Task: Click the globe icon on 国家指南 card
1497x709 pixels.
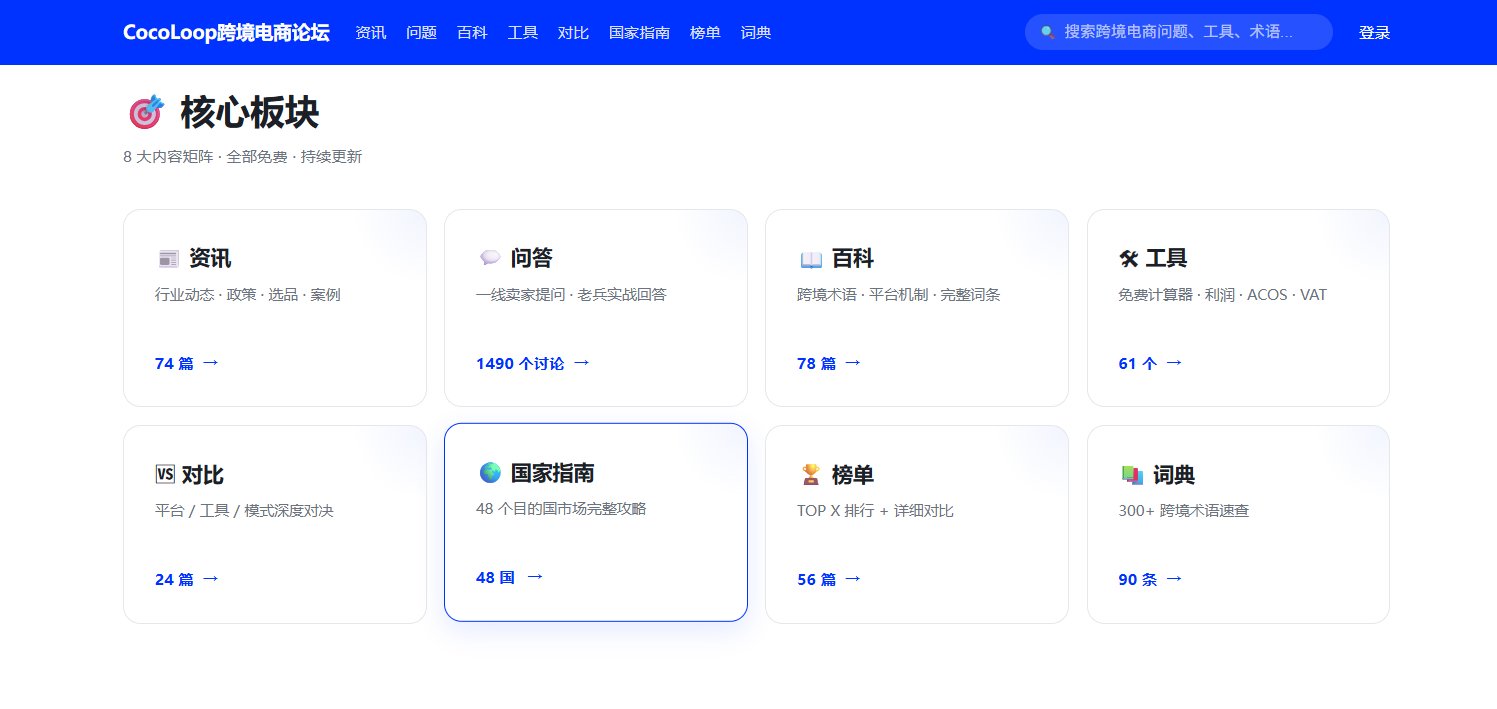Action: click(490, 472)
